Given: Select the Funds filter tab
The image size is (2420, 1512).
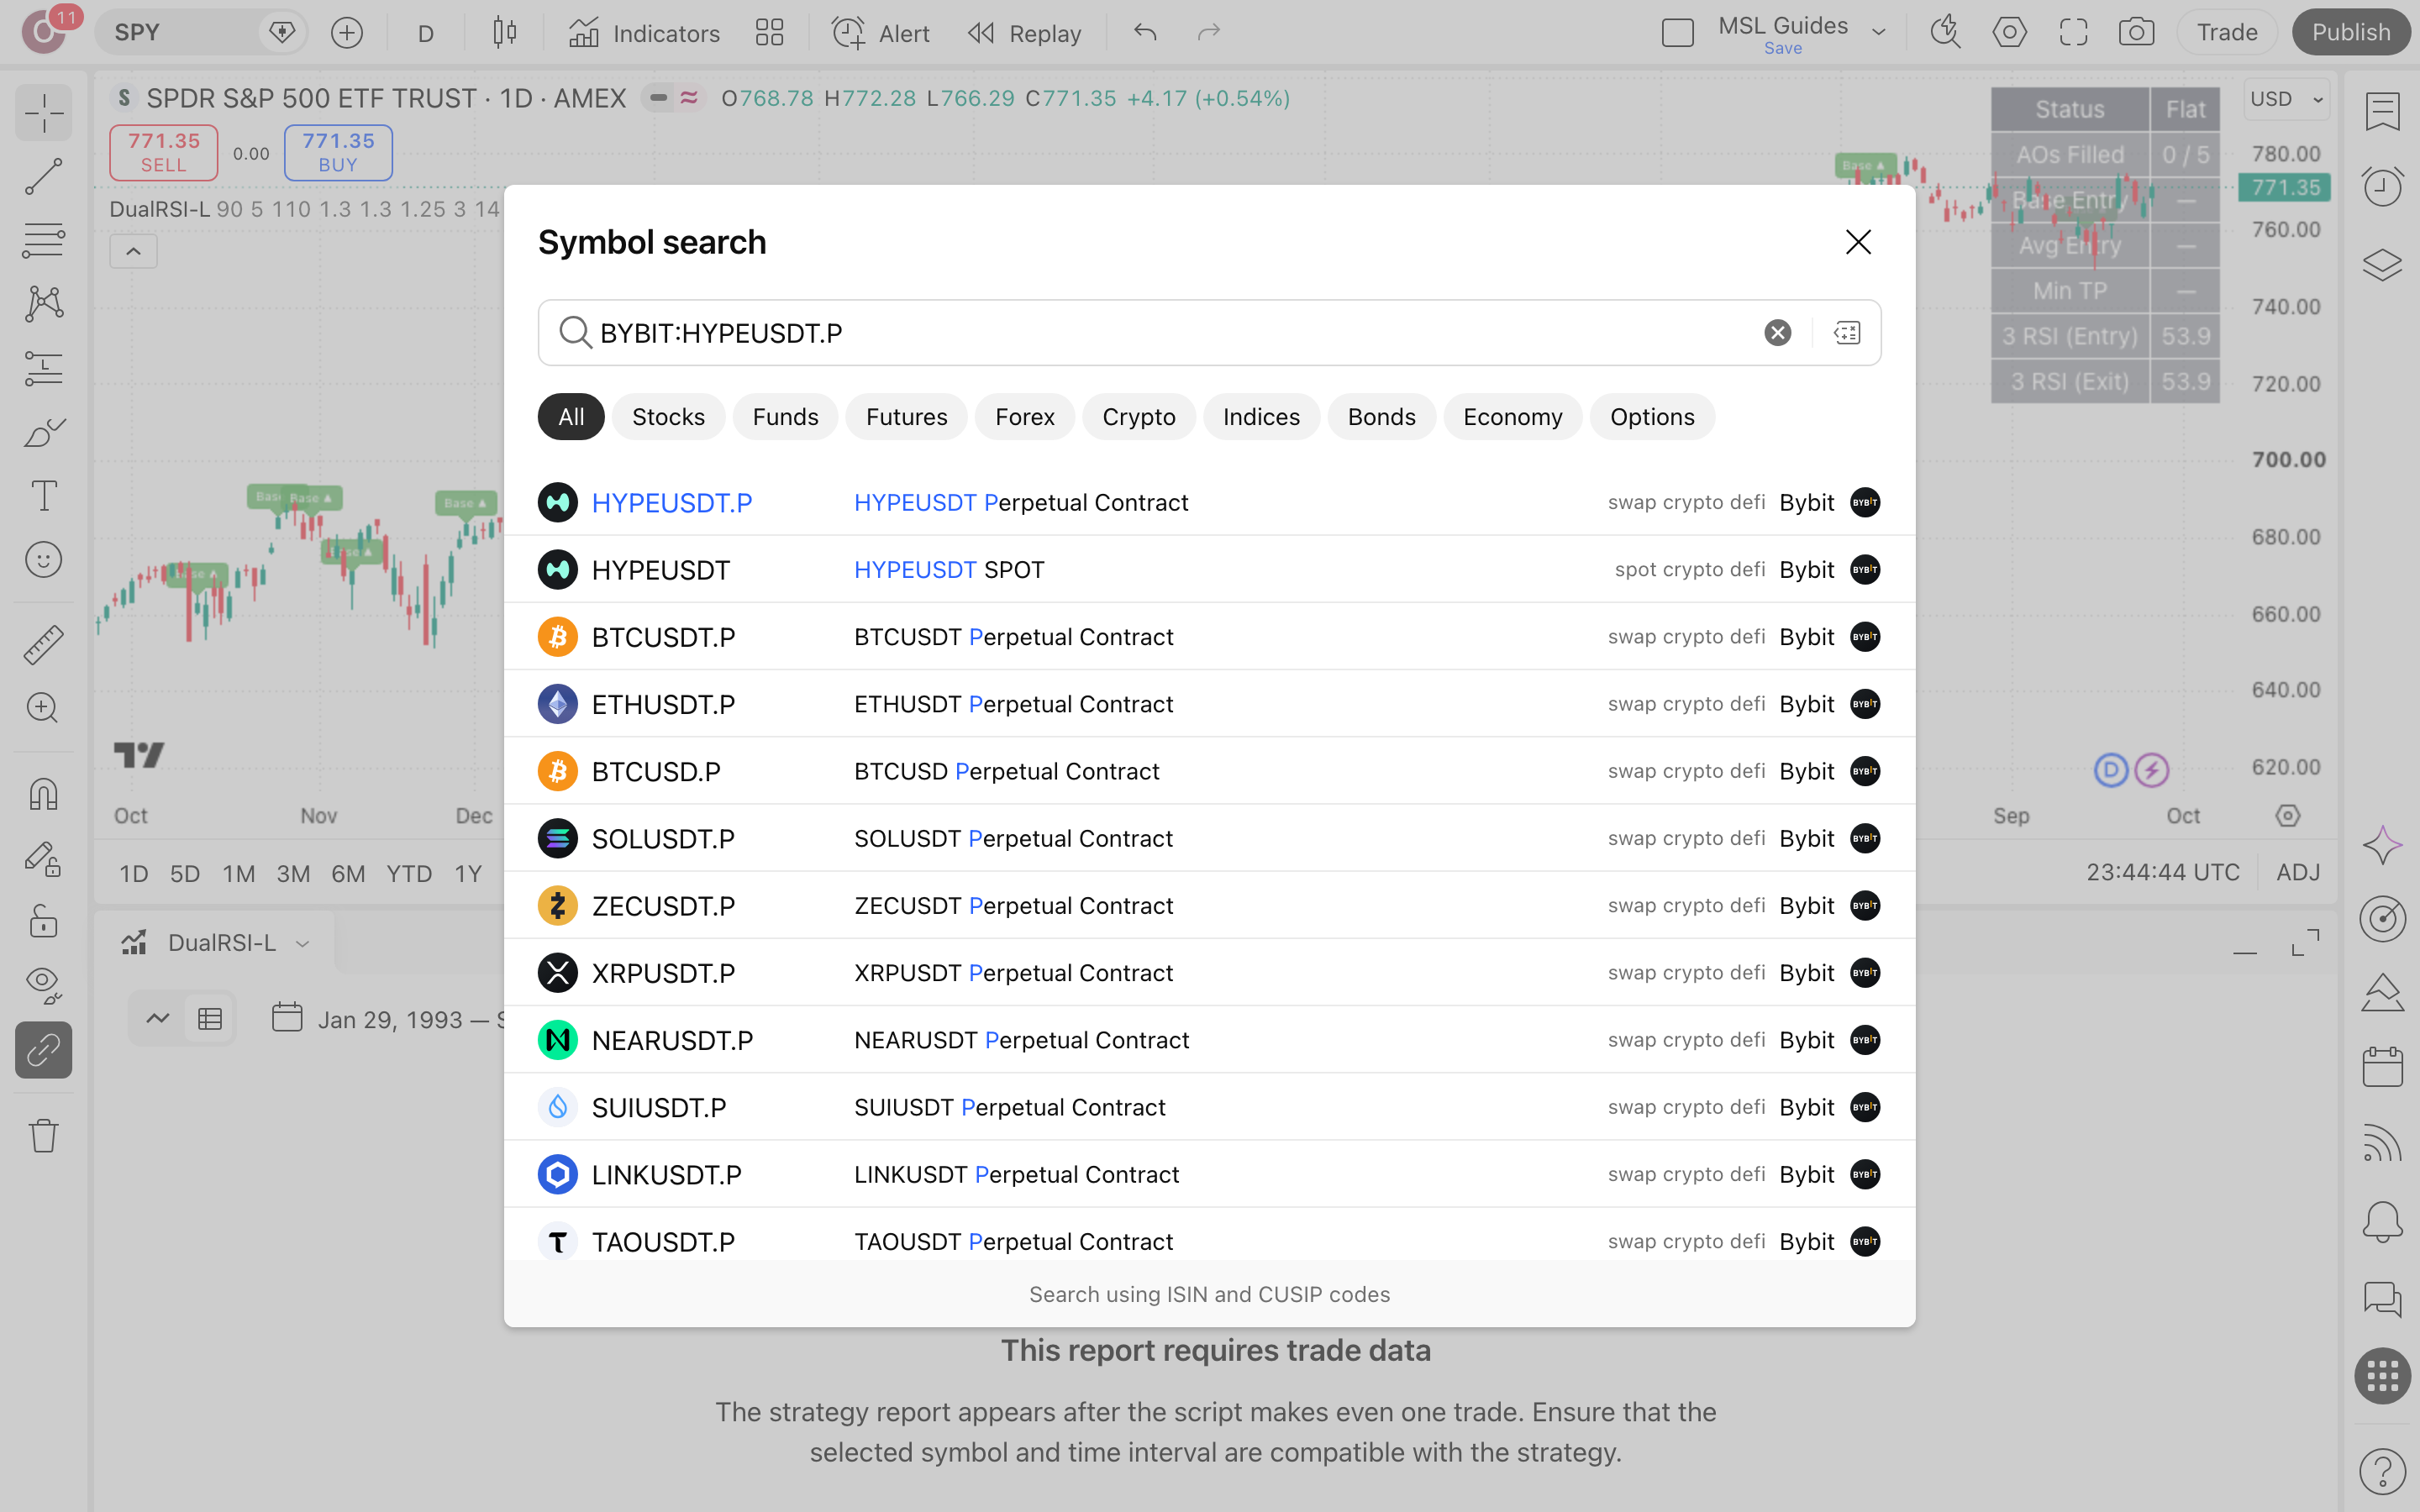Looking at the screenshot, I should point(785,417).
